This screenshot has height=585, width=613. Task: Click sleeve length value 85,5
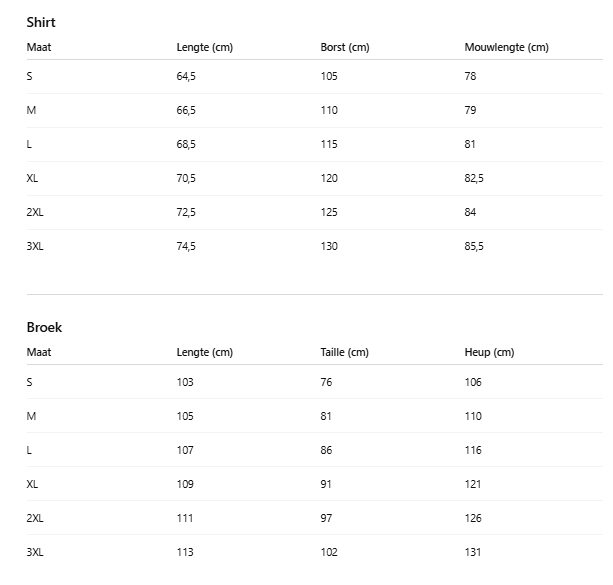point(474,246)
